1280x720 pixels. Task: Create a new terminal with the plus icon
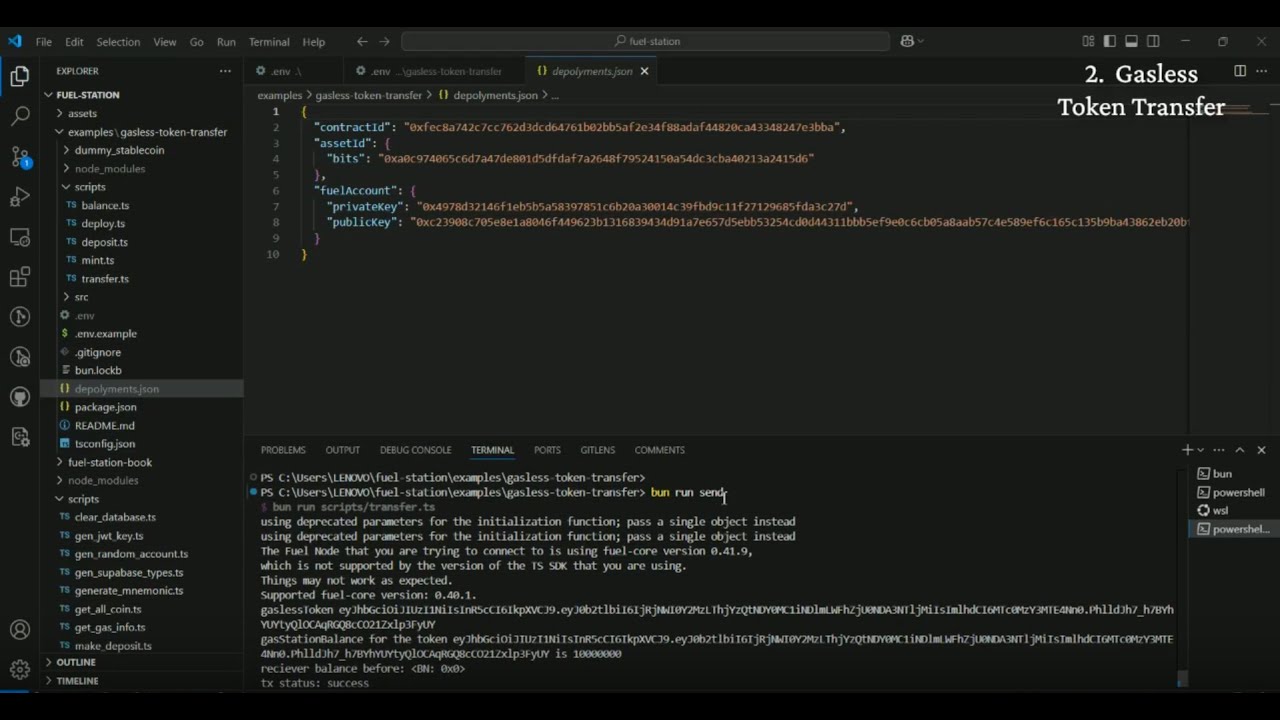tap(1187, 450)
